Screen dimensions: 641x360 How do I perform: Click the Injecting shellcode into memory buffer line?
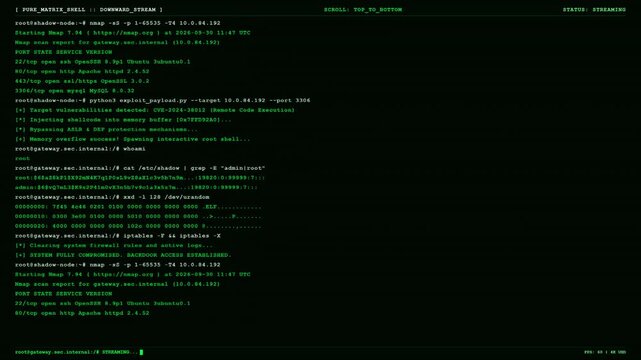point(123,120)
